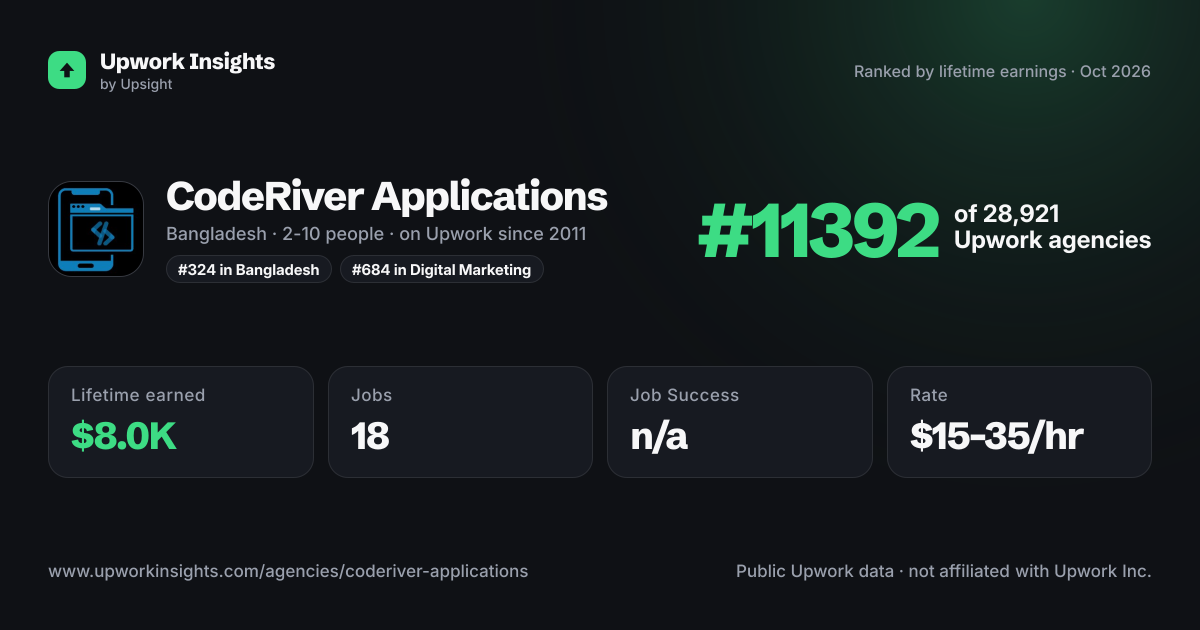The width and height of the screenshot is (1200, 630).
Task: Select the 18 jobs value
Action: tap(370, 436)
